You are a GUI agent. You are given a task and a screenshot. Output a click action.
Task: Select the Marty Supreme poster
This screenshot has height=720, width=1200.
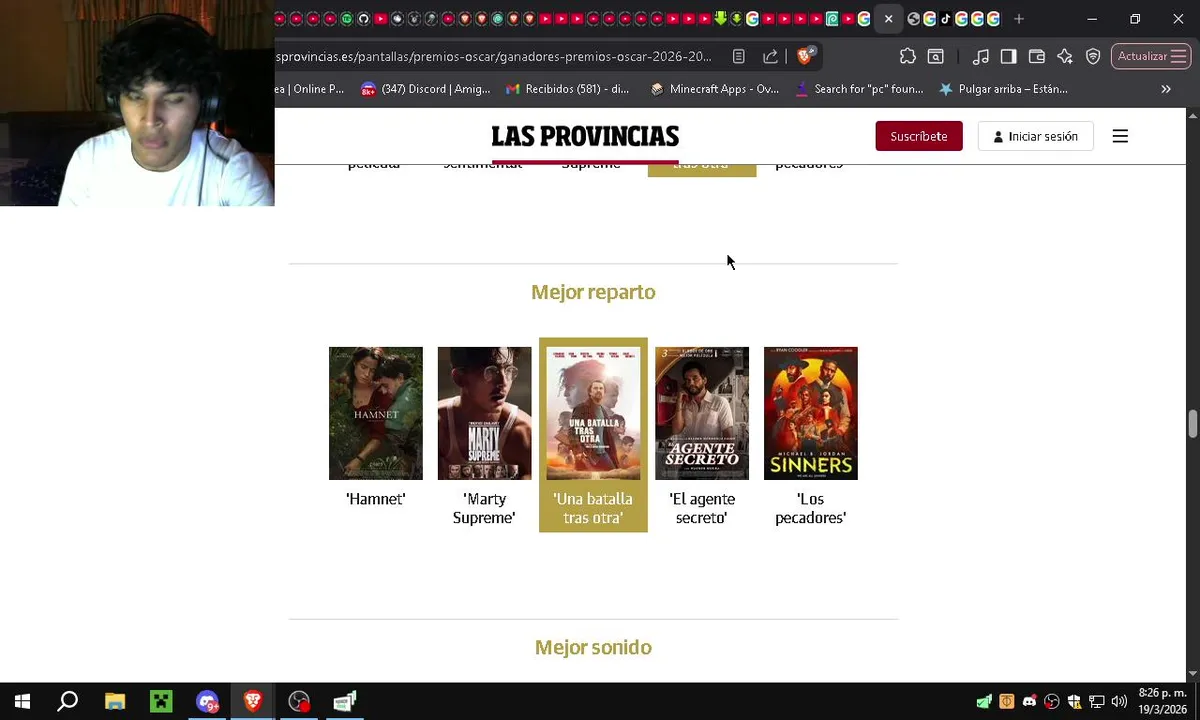click(x=484, y=413)
